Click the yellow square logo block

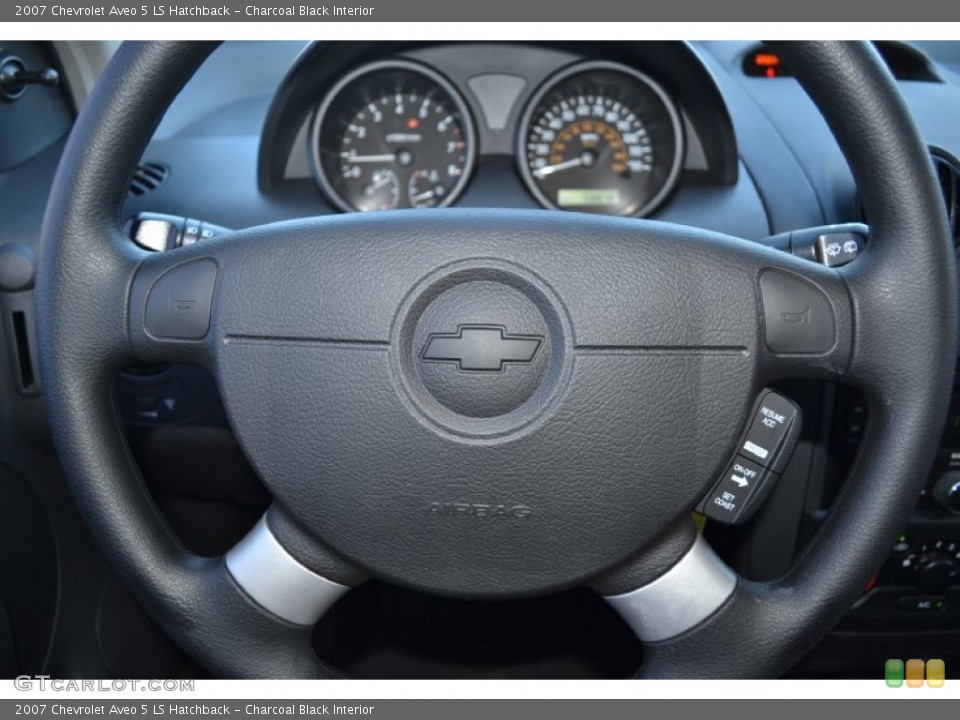(x=935, y=673)
